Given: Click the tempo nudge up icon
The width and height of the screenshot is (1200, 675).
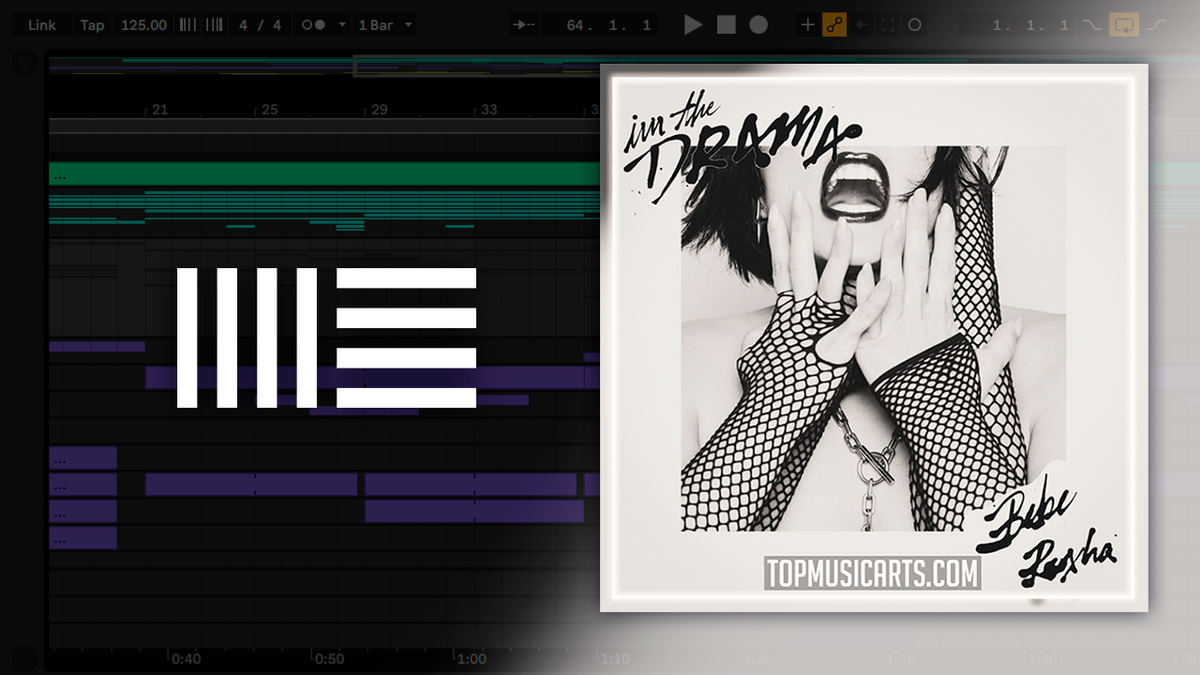Looking at the screenshot, I should click(213, 24).
